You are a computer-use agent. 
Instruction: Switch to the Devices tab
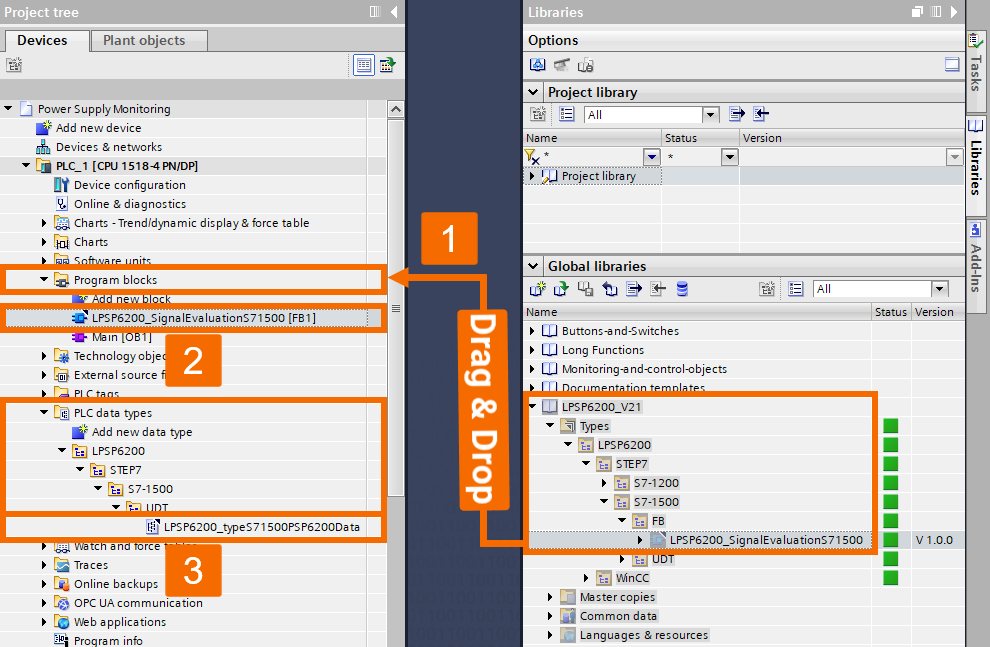[42, 40]
